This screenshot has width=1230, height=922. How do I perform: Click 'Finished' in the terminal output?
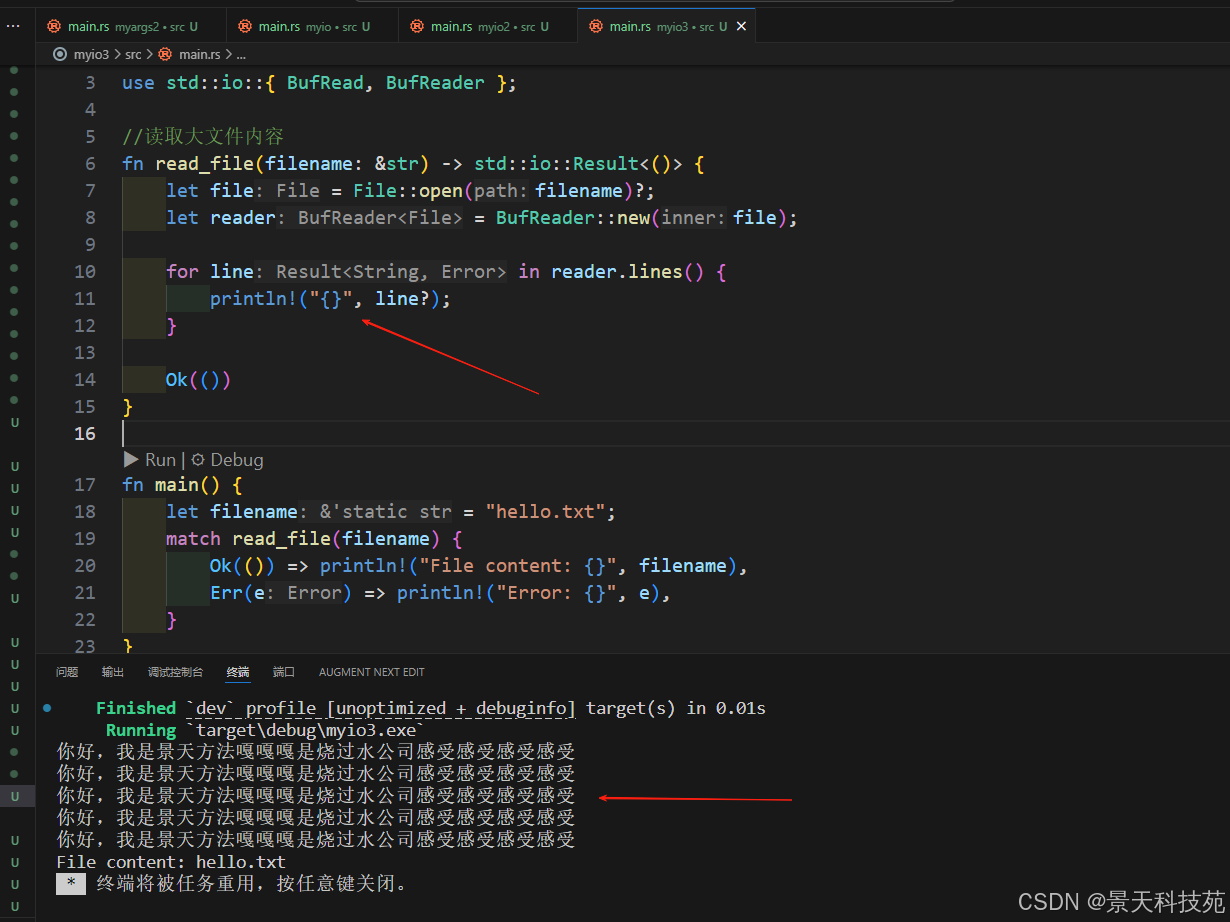[136, 708]
